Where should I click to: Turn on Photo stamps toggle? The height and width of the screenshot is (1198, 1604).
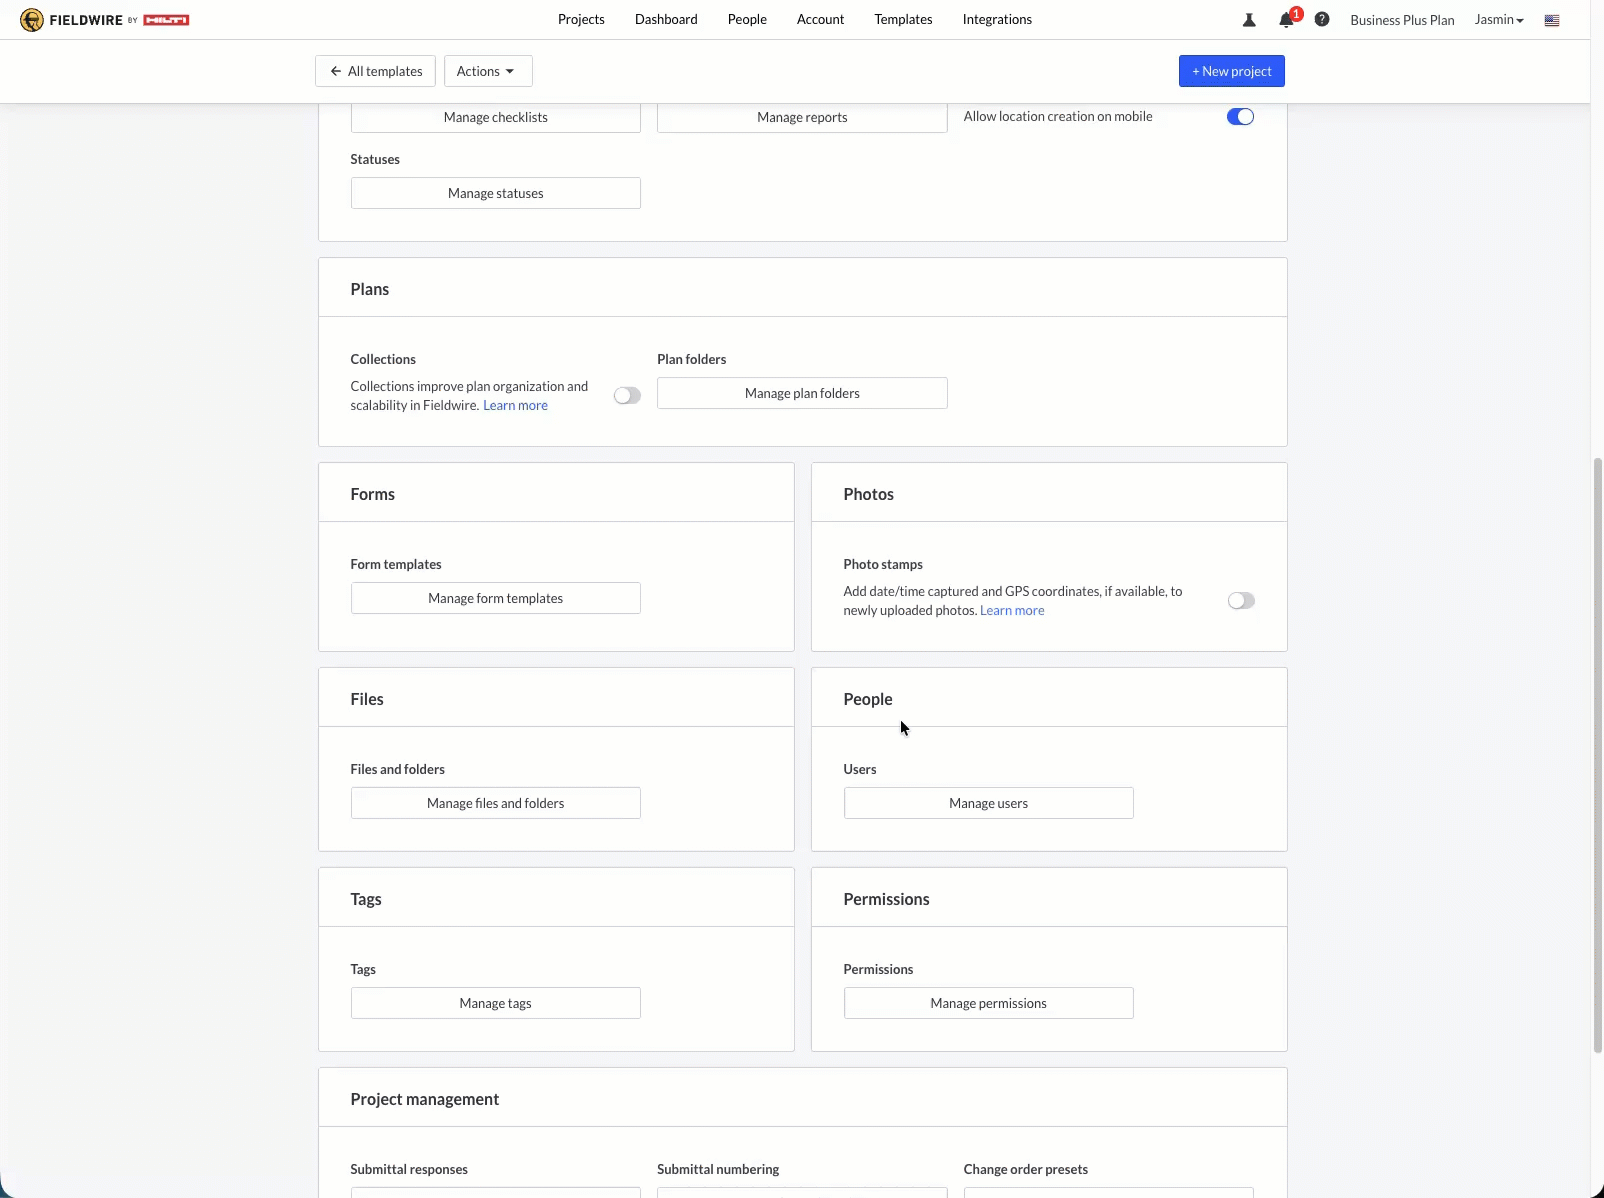(x=1240, y=601)
